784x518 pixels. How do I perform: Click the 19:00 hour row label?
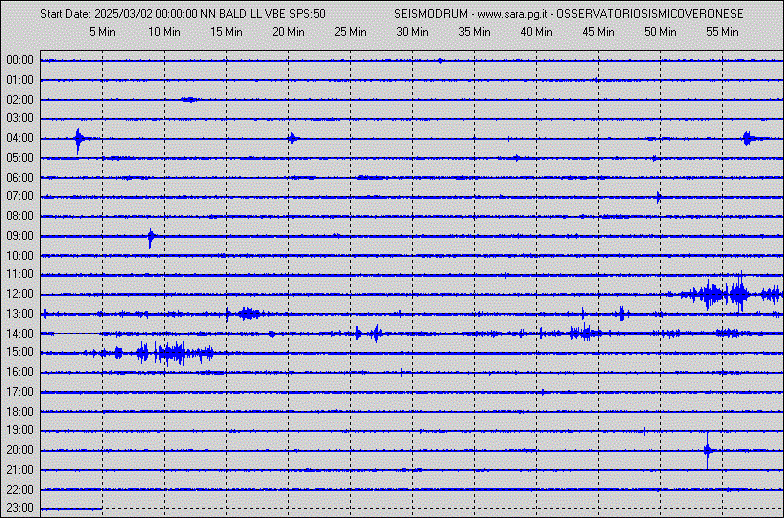[20, 430]
